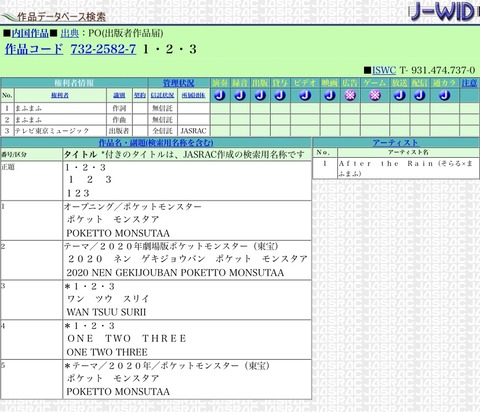This screenshot has width=480, height=412.
Task: Click the ゲーム column heading
Action: pos(375,83)
